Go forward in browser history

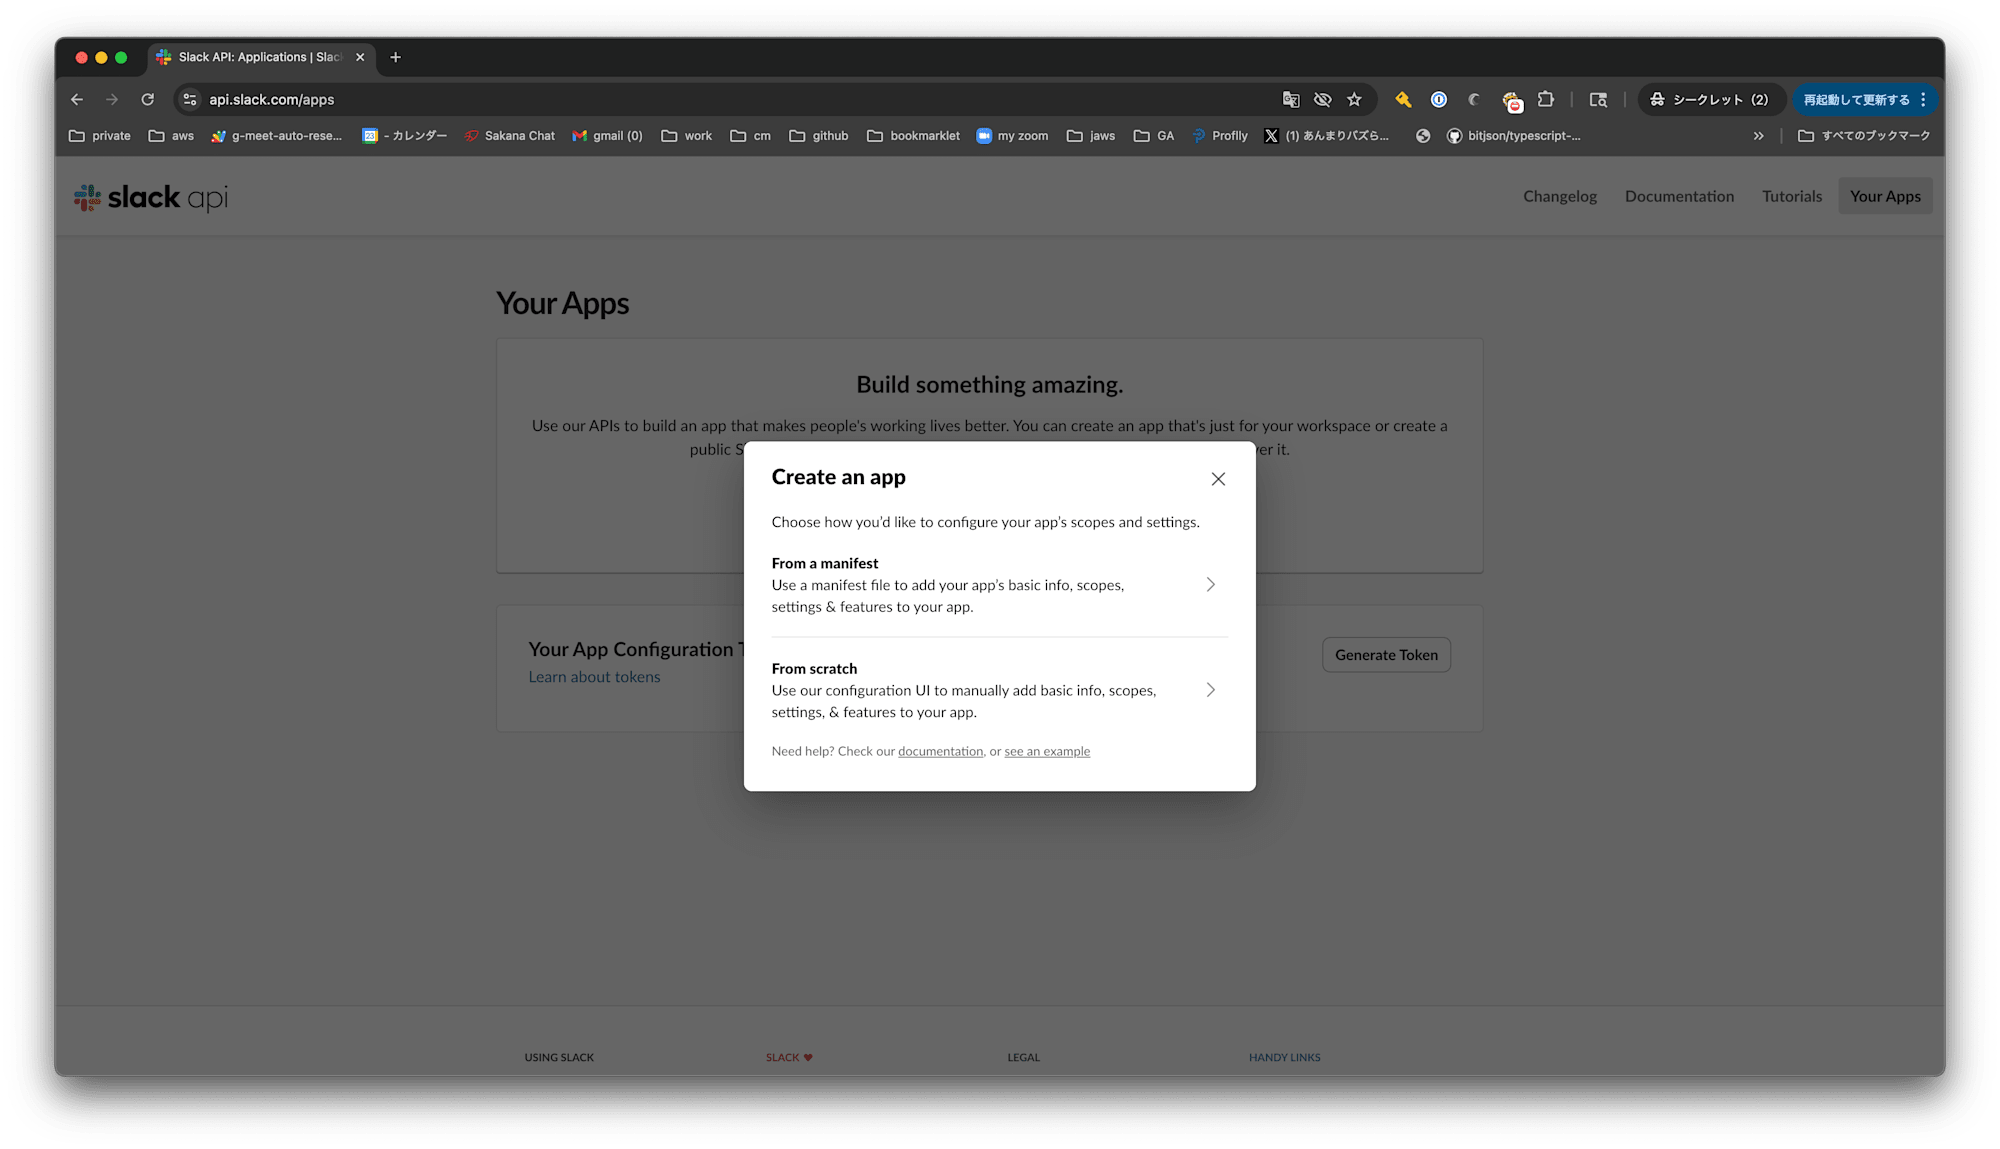click(x=112, y=99)
